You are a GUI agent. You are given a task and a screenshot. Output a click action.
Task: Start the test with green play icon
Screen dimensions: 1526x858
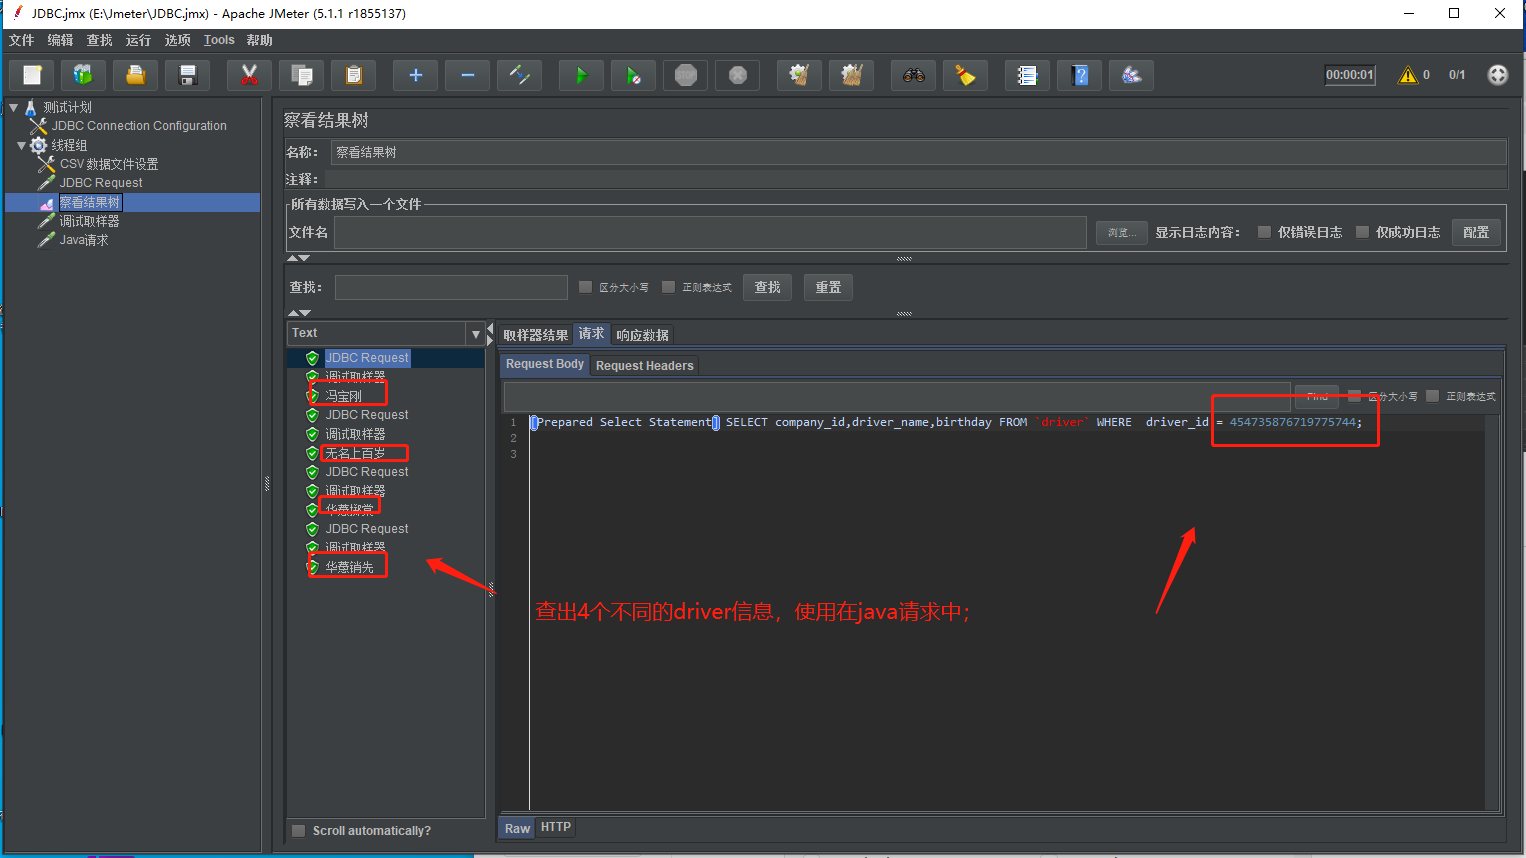[x=581, y=75]
